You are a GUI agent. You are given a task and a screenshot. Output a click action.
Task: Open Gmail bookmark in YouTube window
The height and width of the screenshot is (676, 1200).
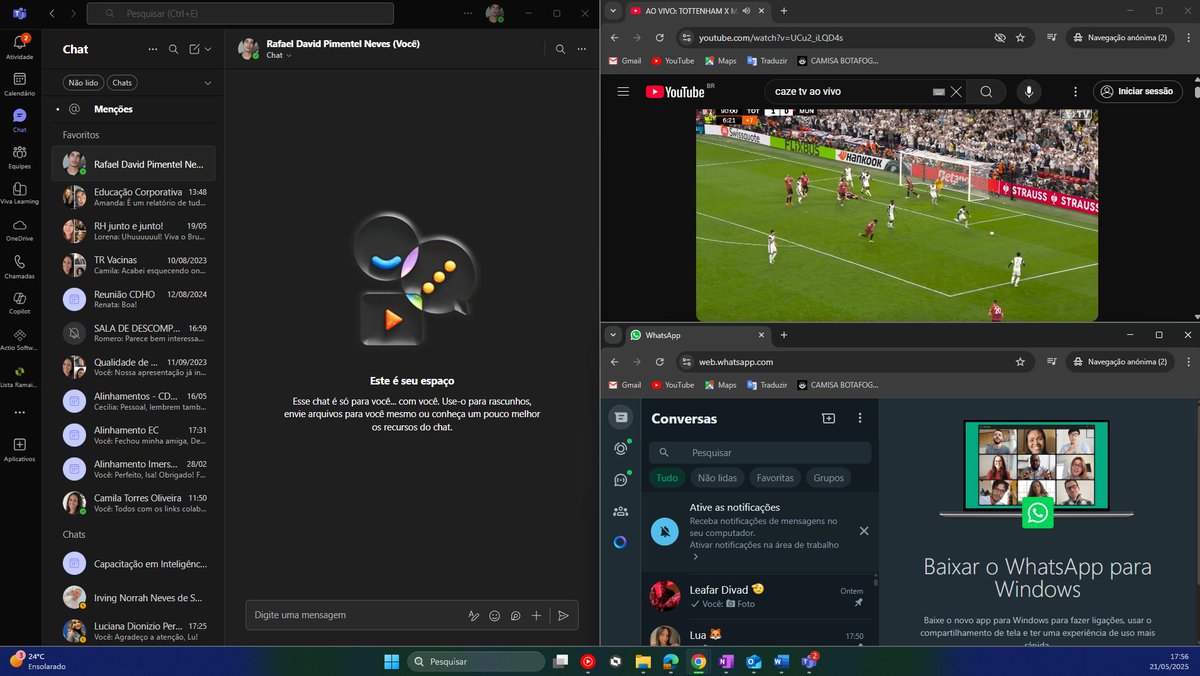(x=624, y=61)
